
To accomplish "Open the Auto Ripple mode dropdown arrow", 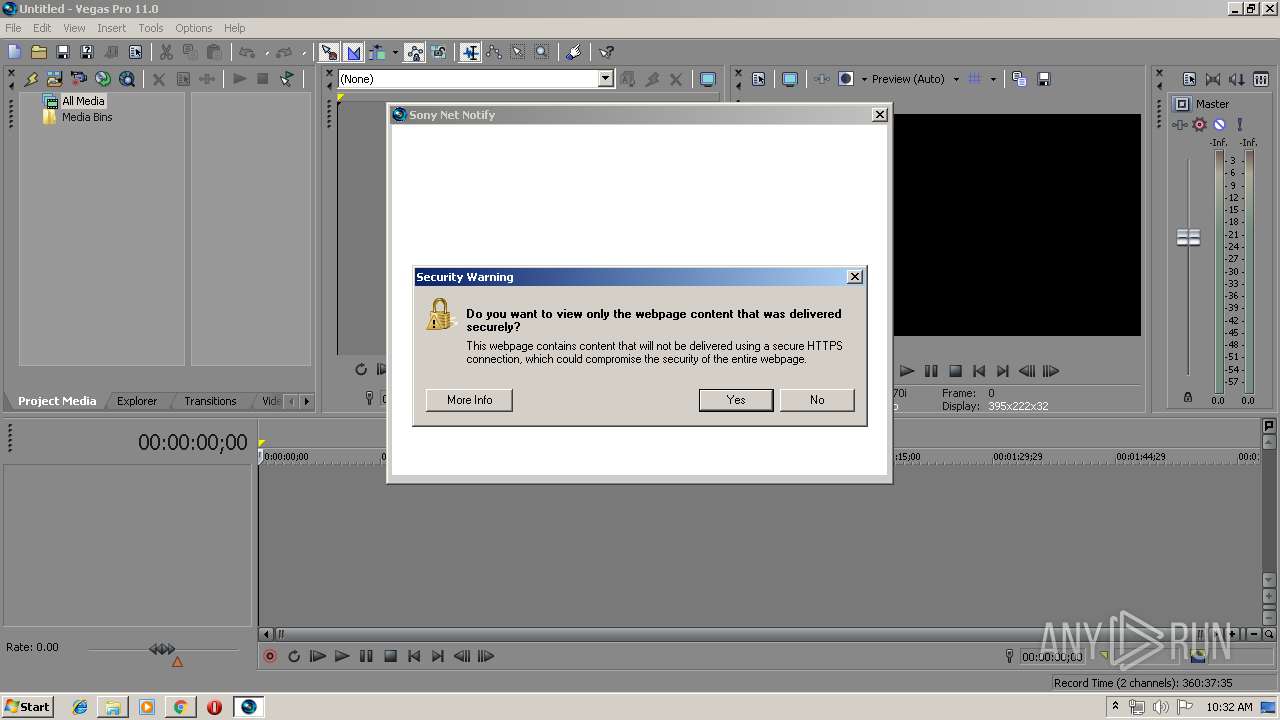I will tap(395, 52).
